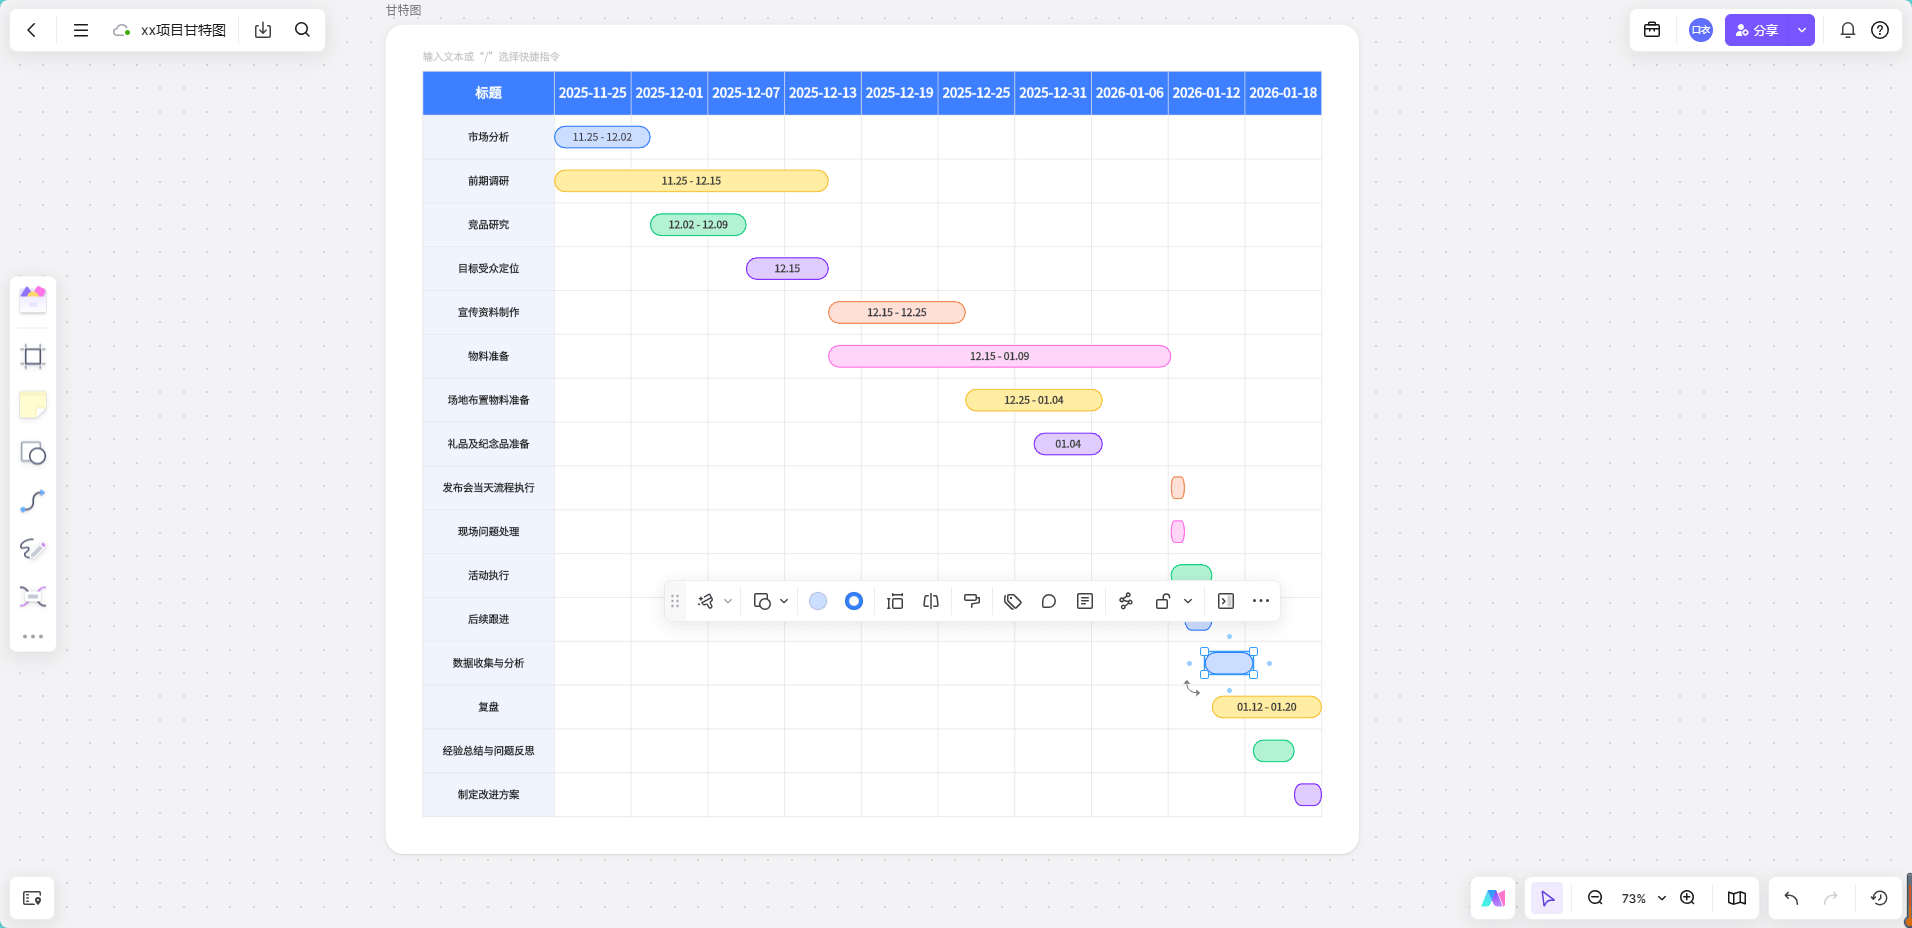Open the hamburger main menu

(x=81, y=30)
